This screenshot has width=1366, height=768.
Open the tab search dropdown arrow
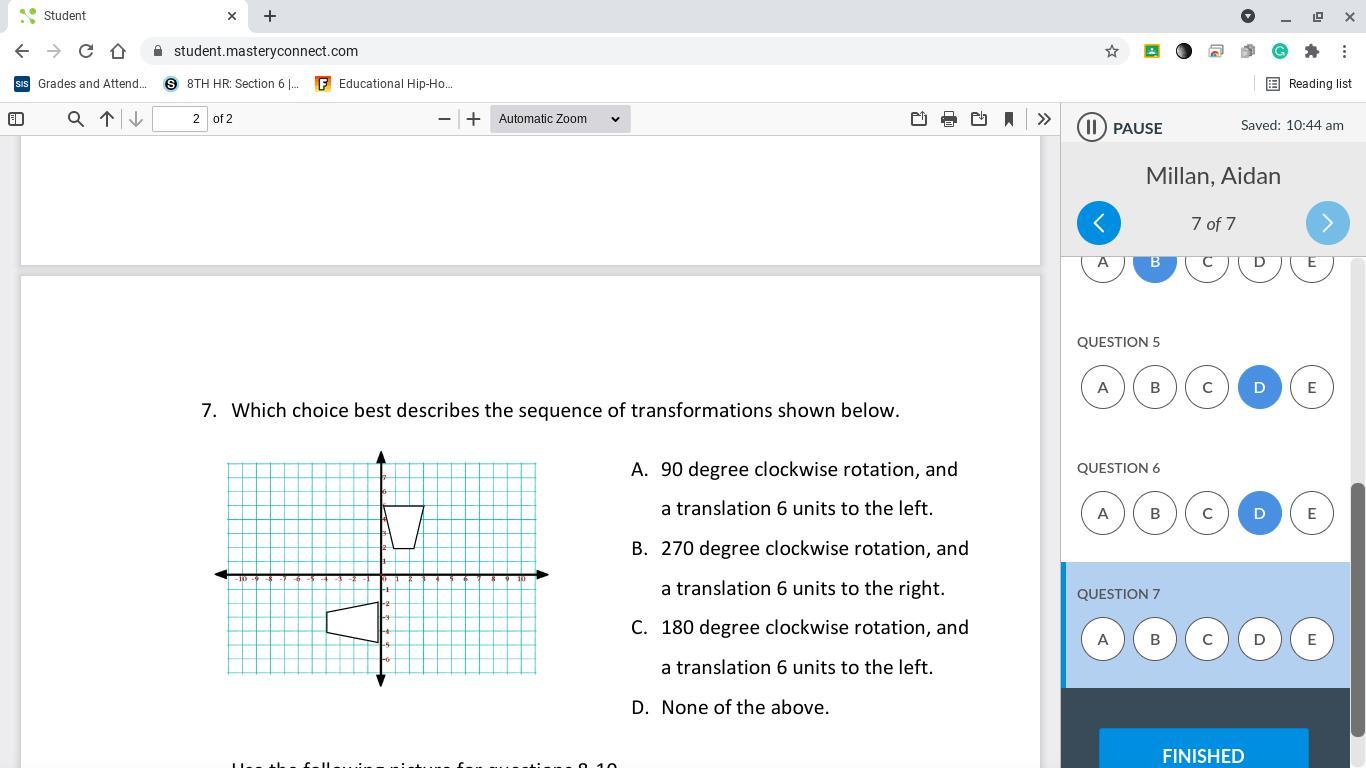pos(1248,16)
